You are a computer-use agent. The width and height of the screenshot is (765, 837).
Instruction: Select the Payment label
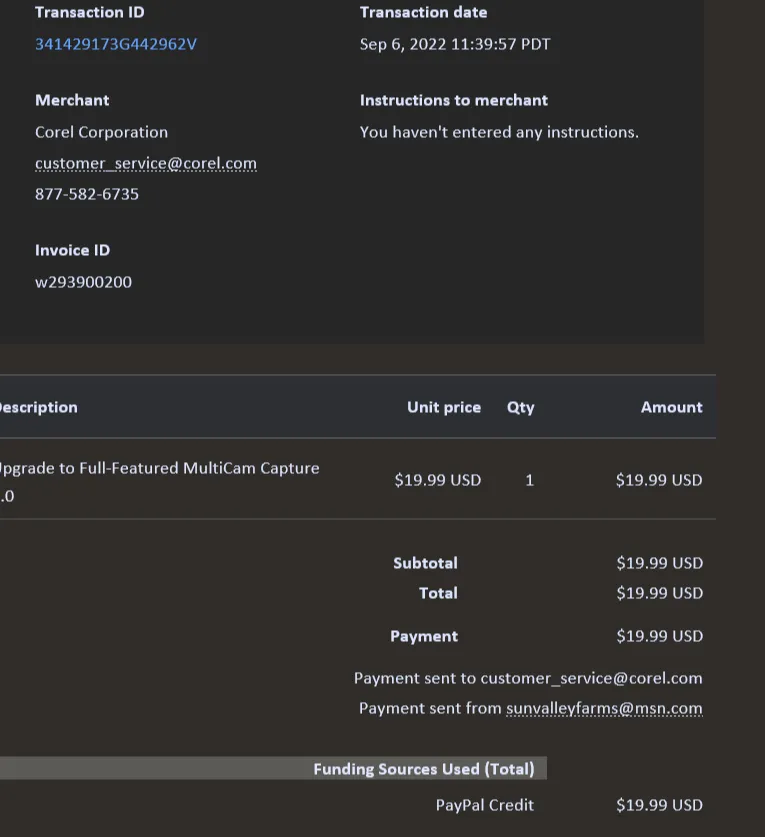point(424,636)
